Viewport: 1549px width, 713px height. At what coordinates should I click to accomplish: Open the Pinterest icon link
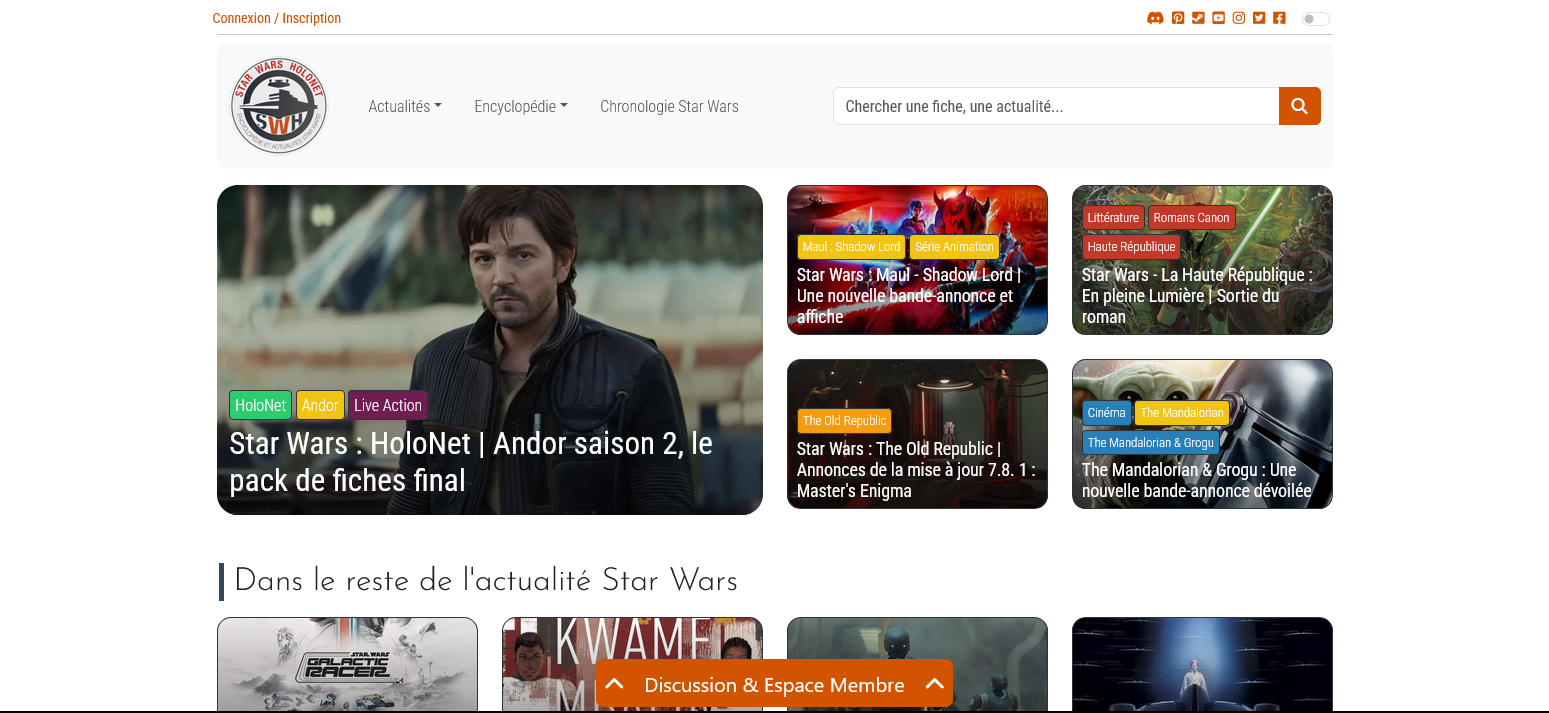tap(1178, 18)
